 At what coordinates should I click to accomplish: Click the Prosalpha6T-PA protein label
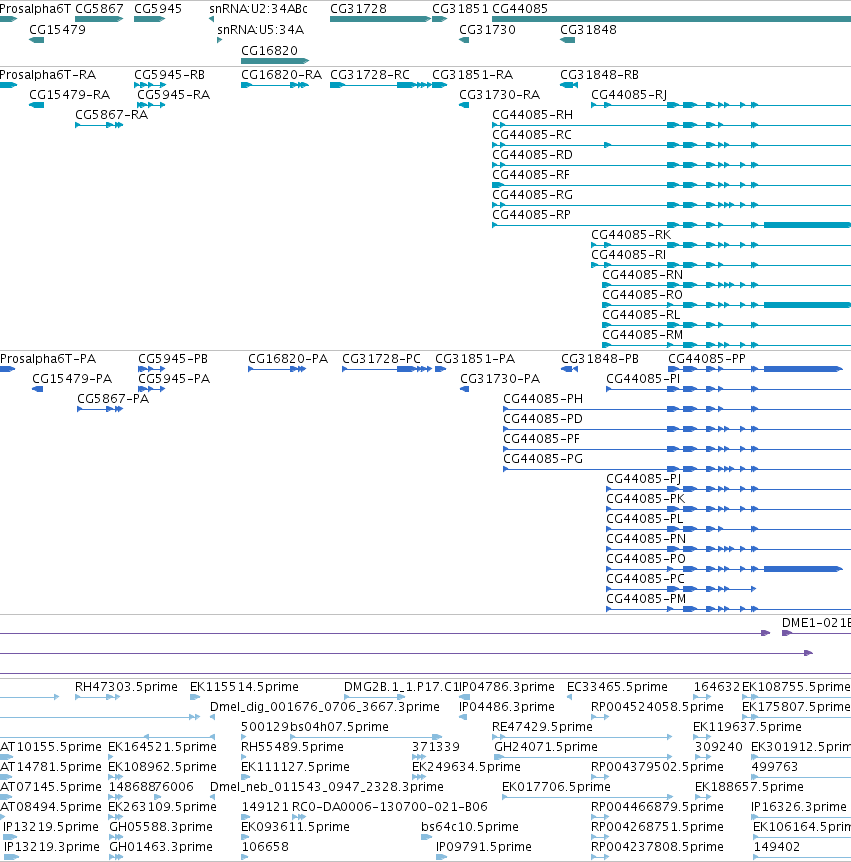tap(48, 359)
